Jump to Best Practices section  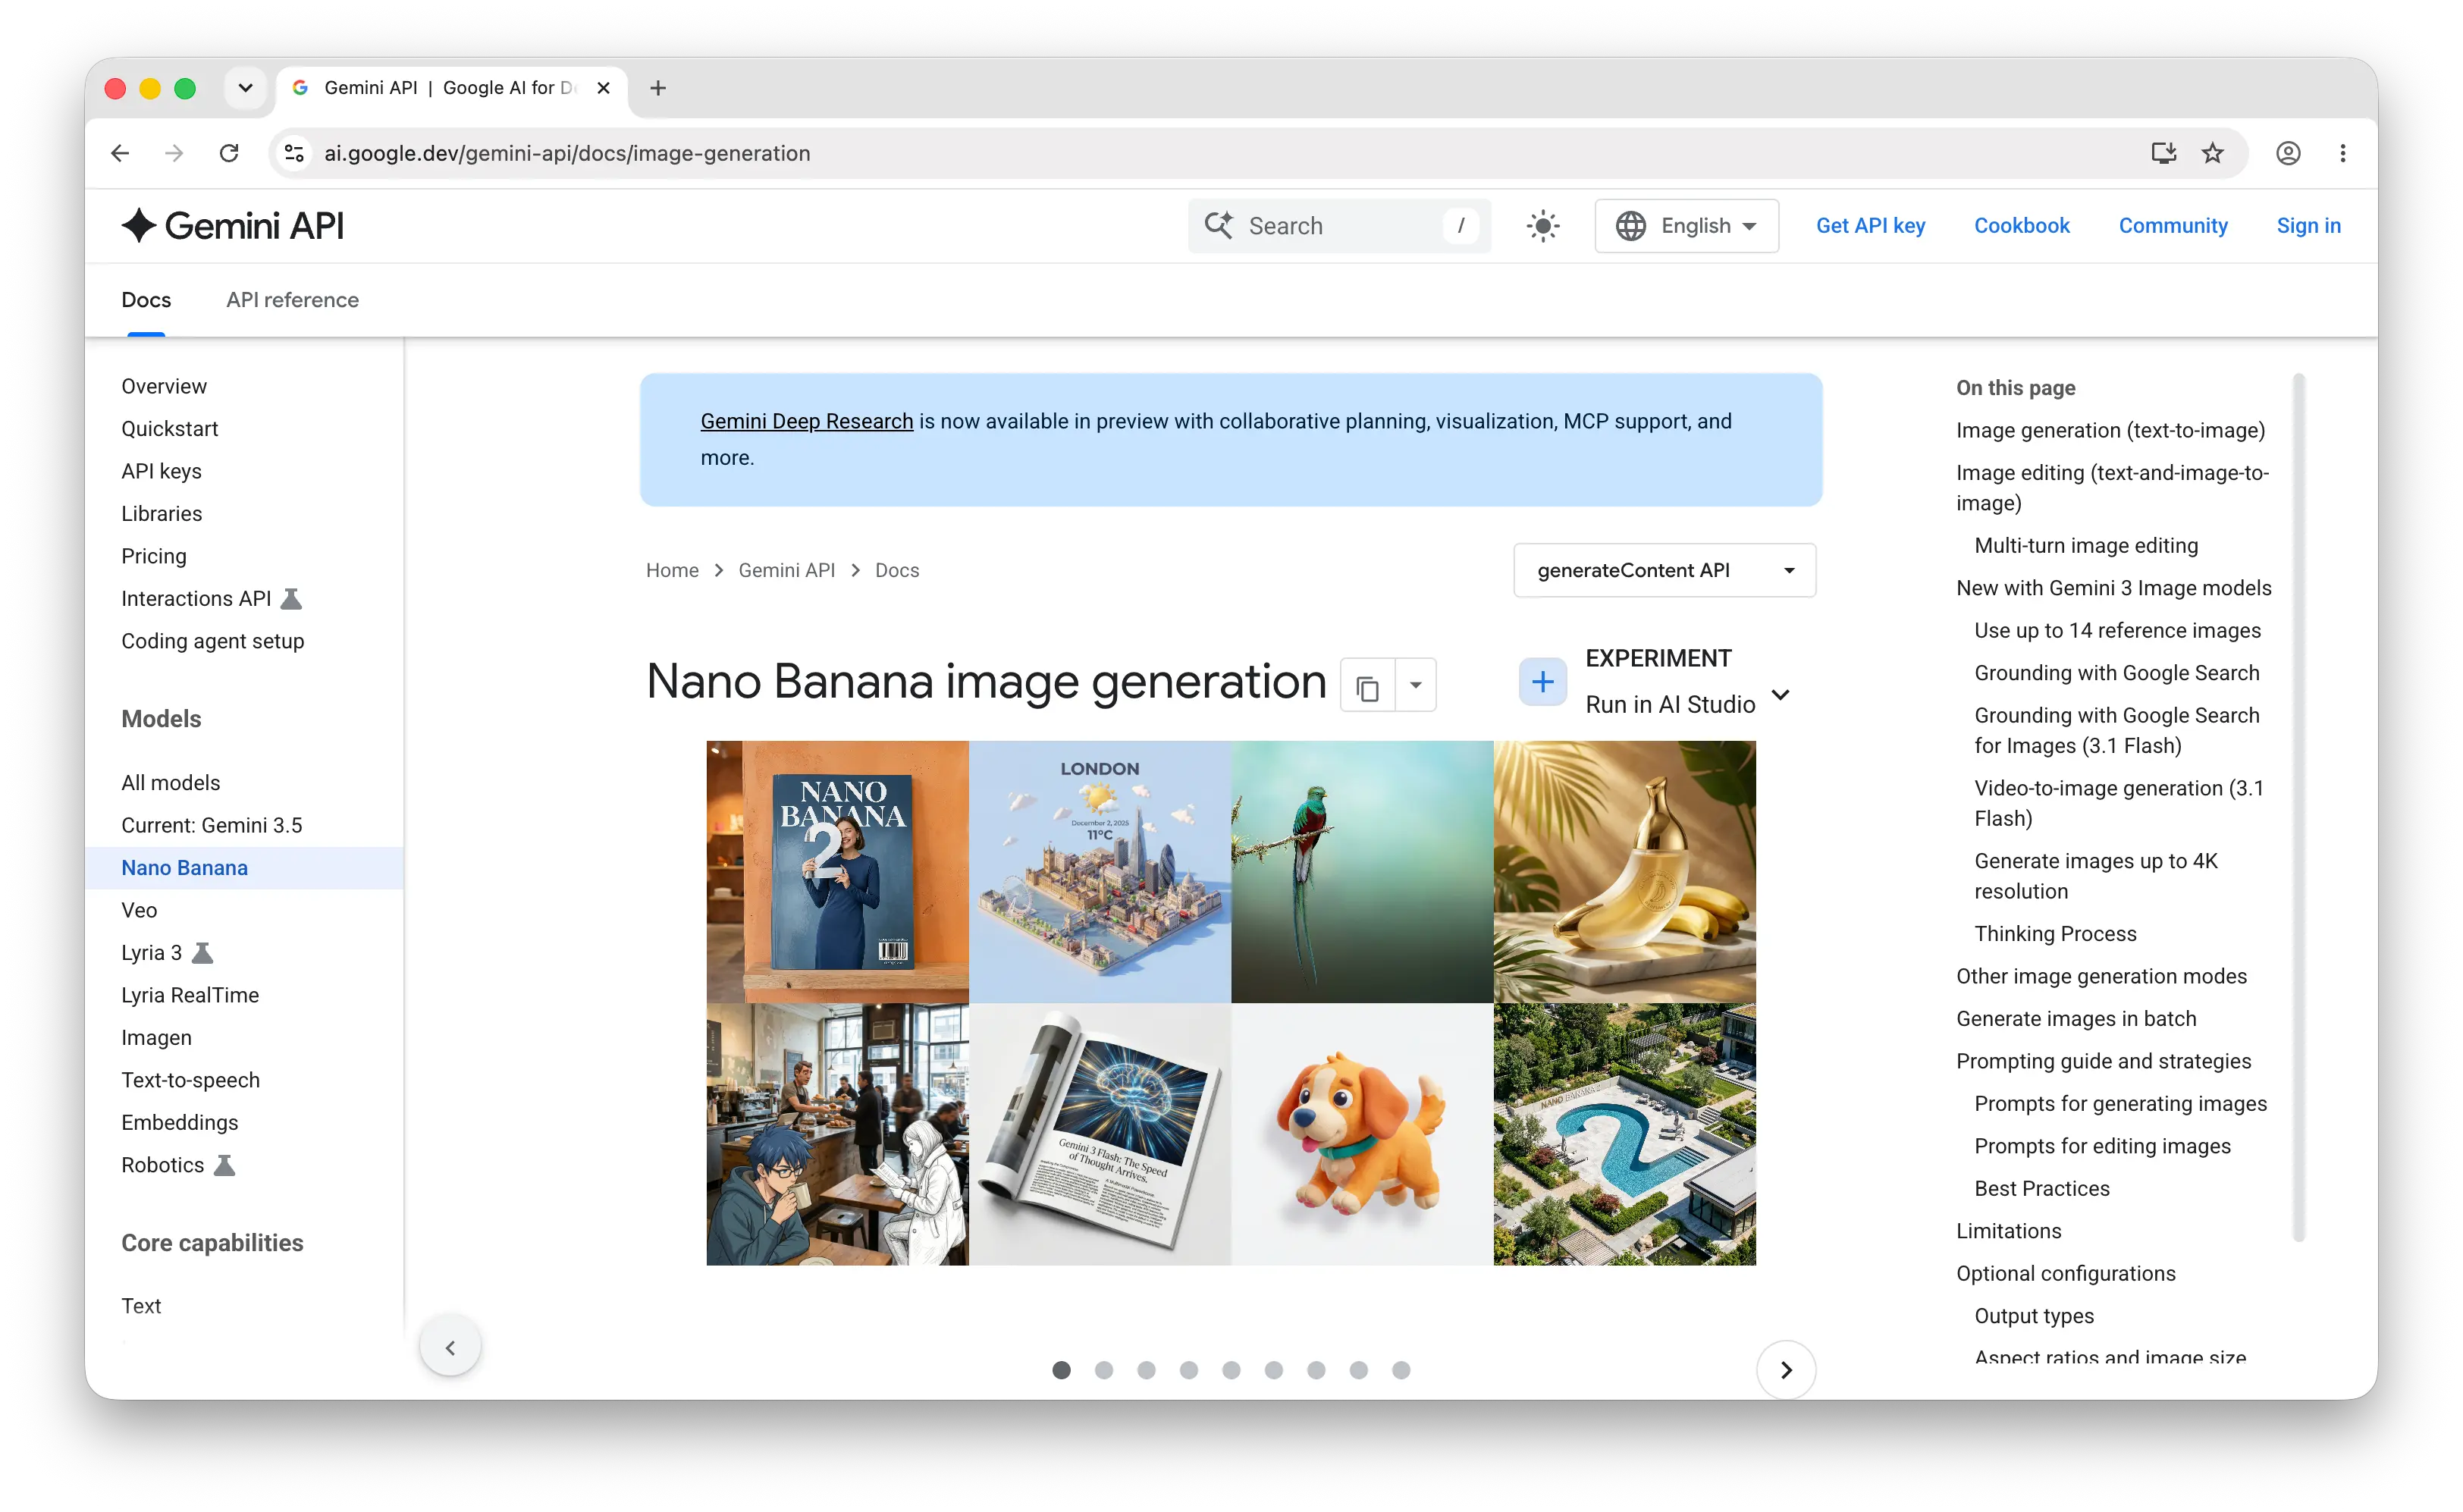pos(2042,1189)
